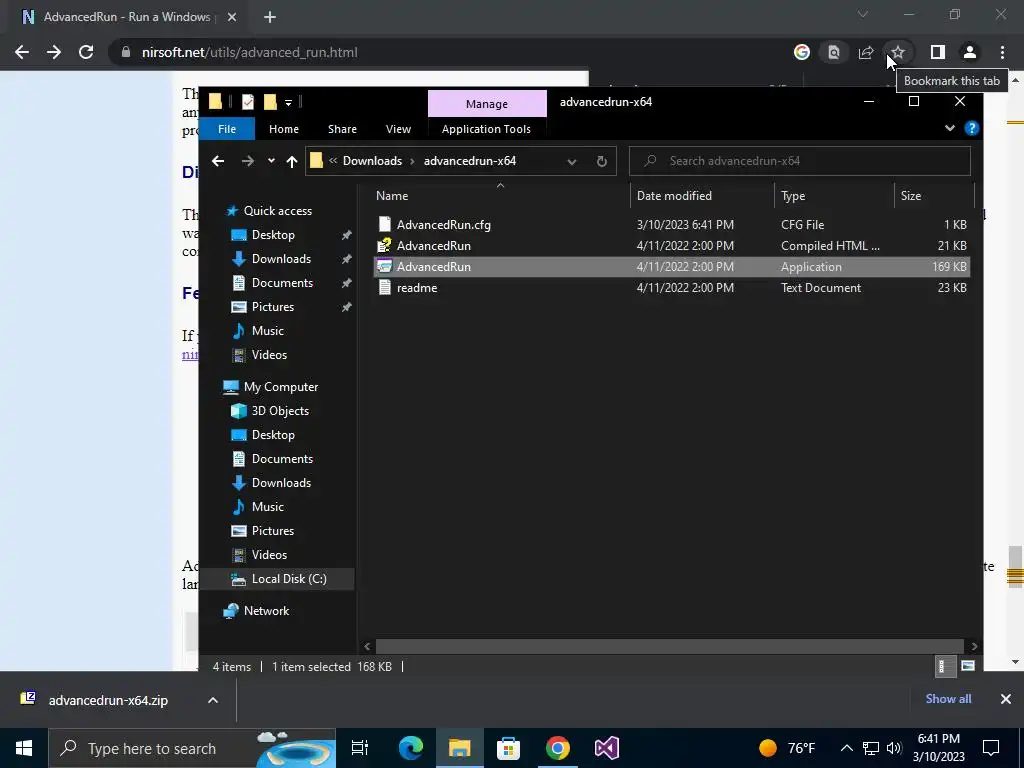
Task: Select the Manage contextual tab
Action: pos(487,104)
